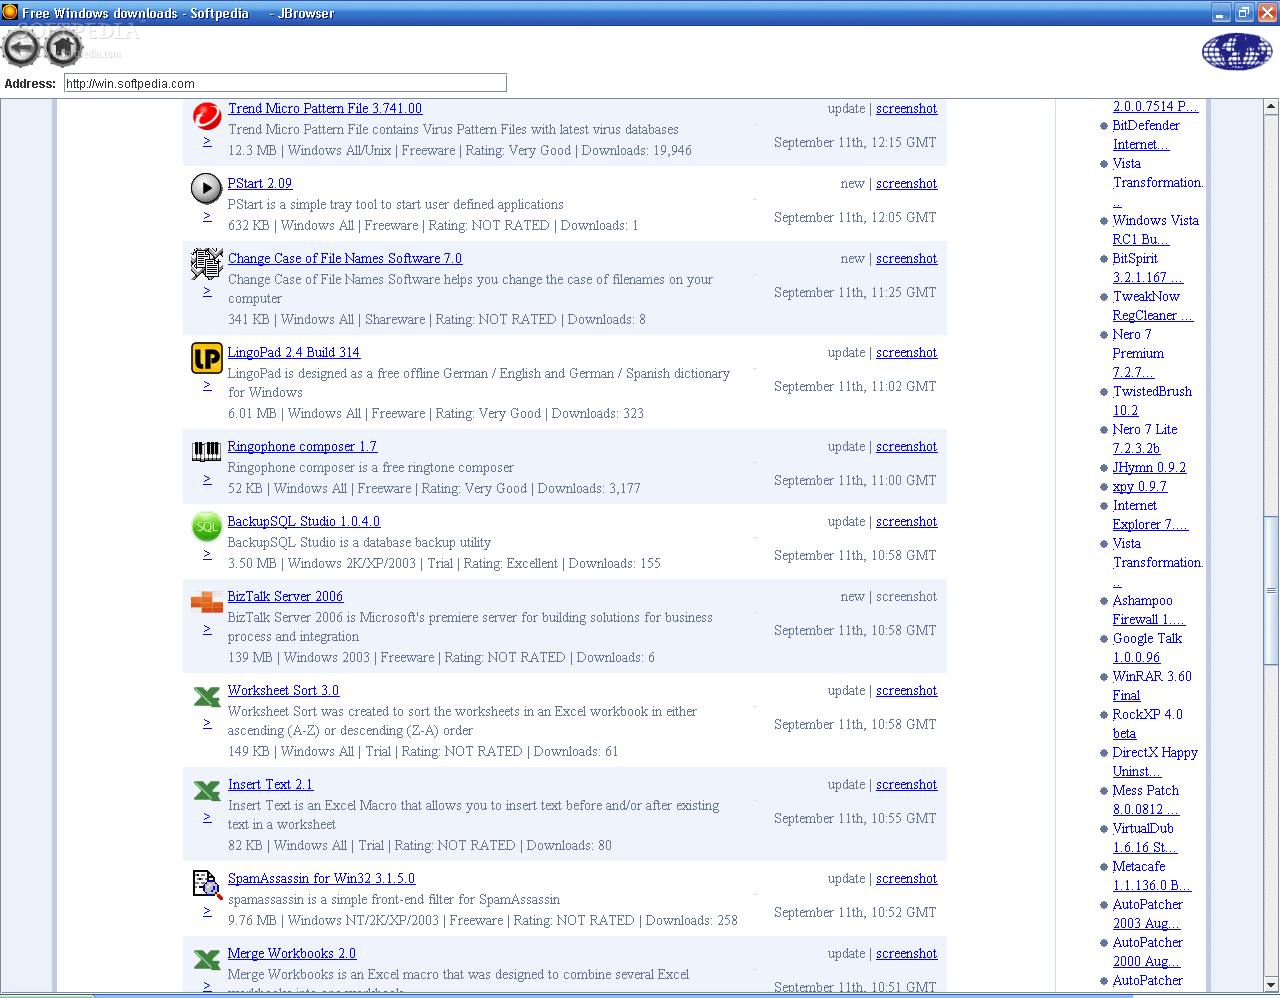Click the Merge Workbooks Excel icon

[x=207, y=959]
